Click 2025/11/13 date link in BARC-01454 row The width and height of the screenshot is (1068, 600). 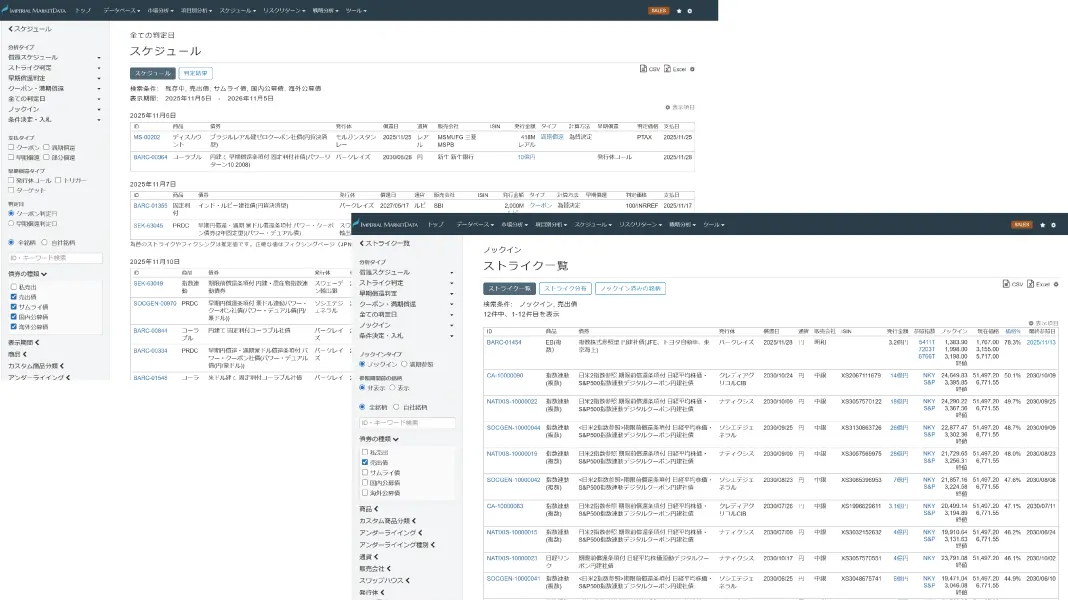click(x=1041, y=343)
